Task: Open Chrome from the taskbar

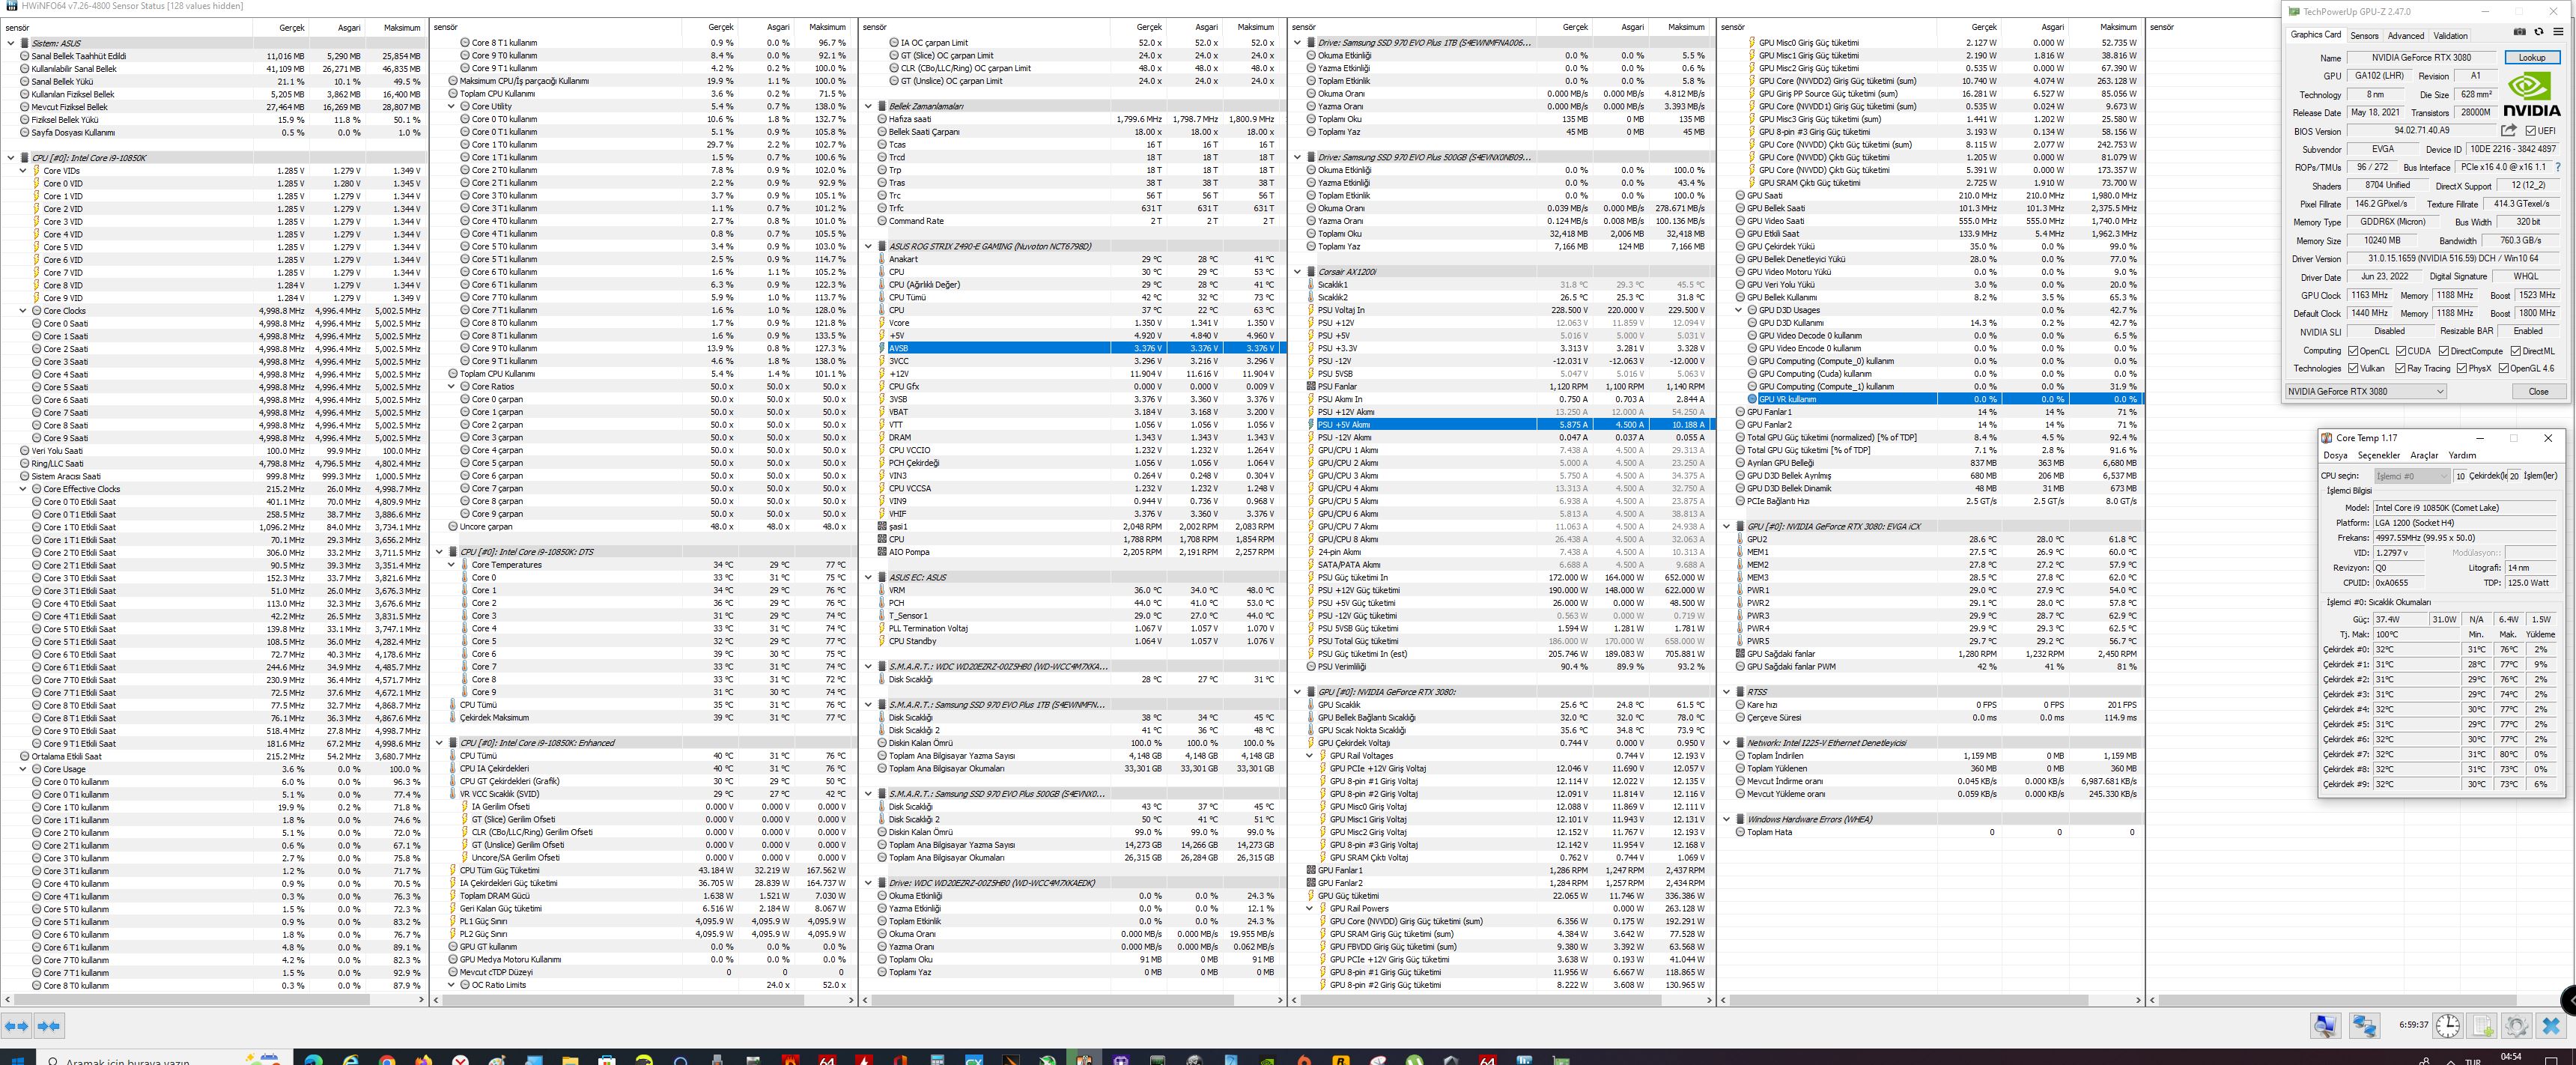Action: click(x=387, y=1059)
